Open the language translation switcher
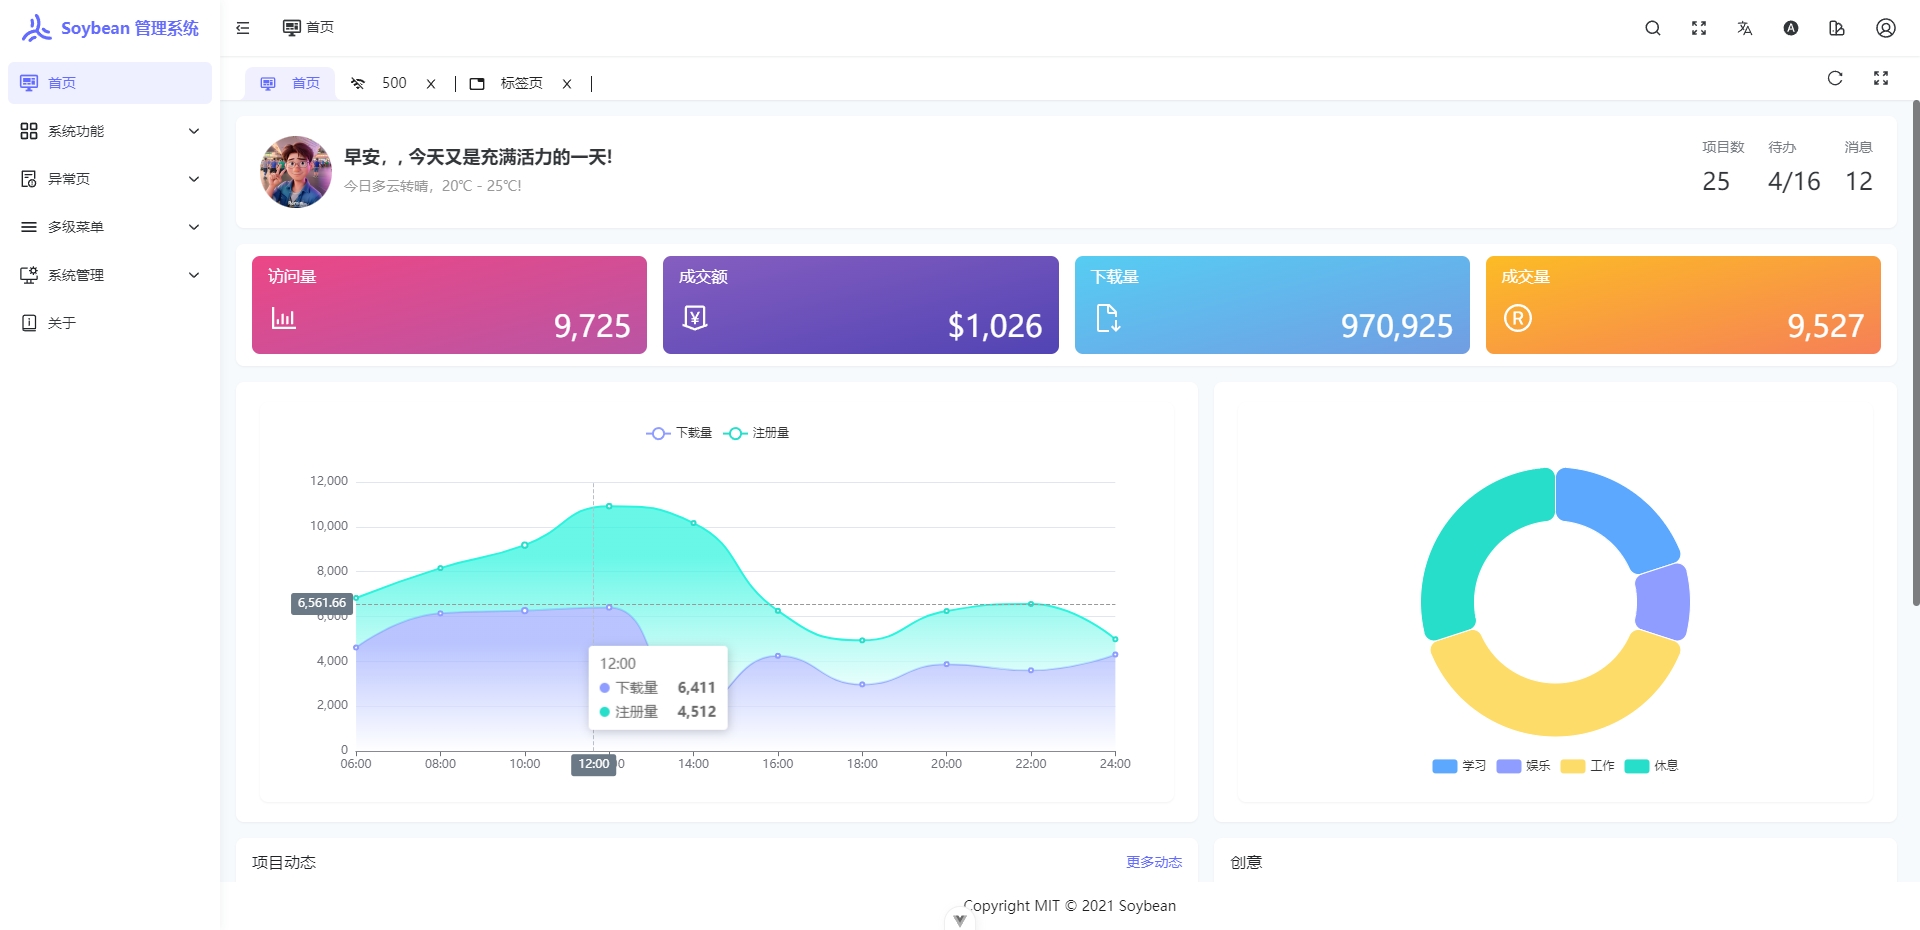Image resolution: width=1920 pixels, height=930 pixels. (x=1745, y=28)
